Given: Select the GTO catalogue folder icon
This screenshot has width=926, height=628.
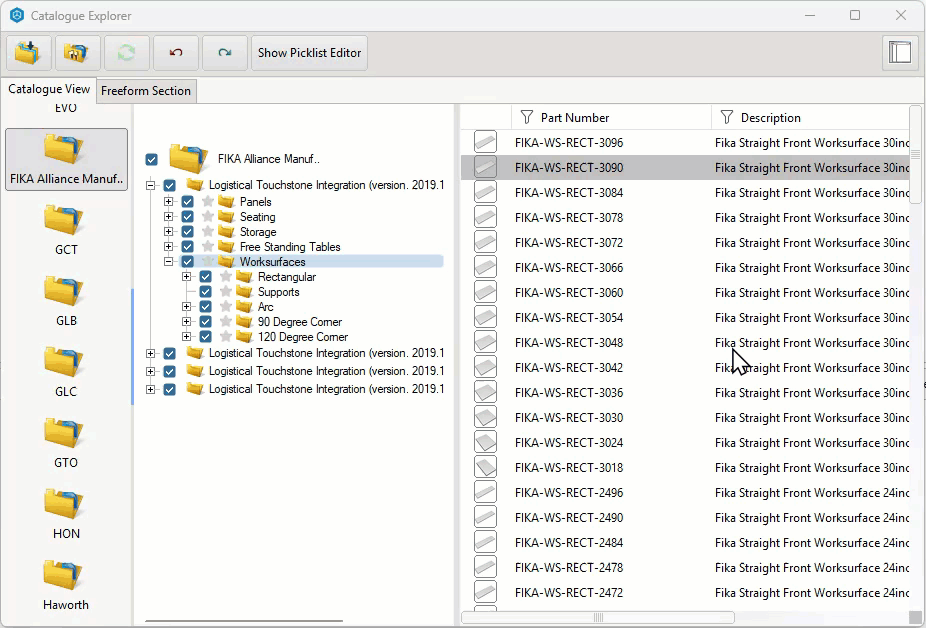Looking at the screenshot, I should click(63, 432).
